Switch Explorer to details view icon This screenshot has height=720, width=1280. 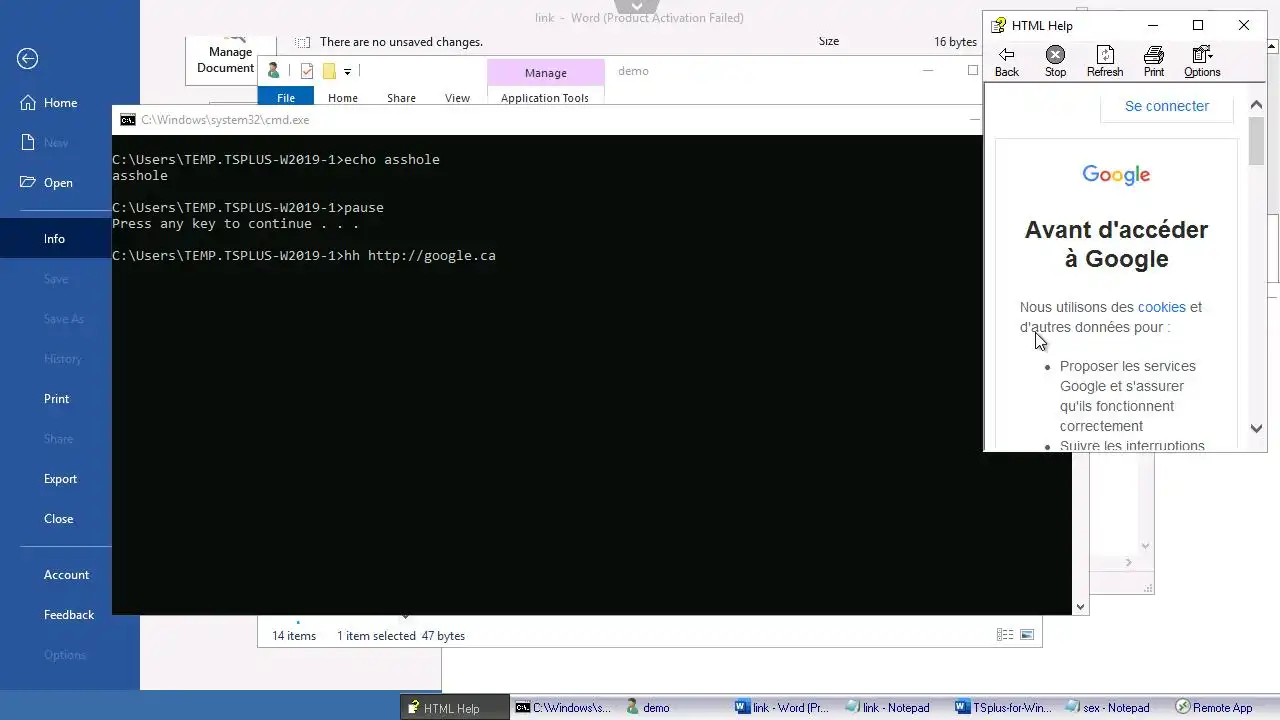coord(1005,635)
